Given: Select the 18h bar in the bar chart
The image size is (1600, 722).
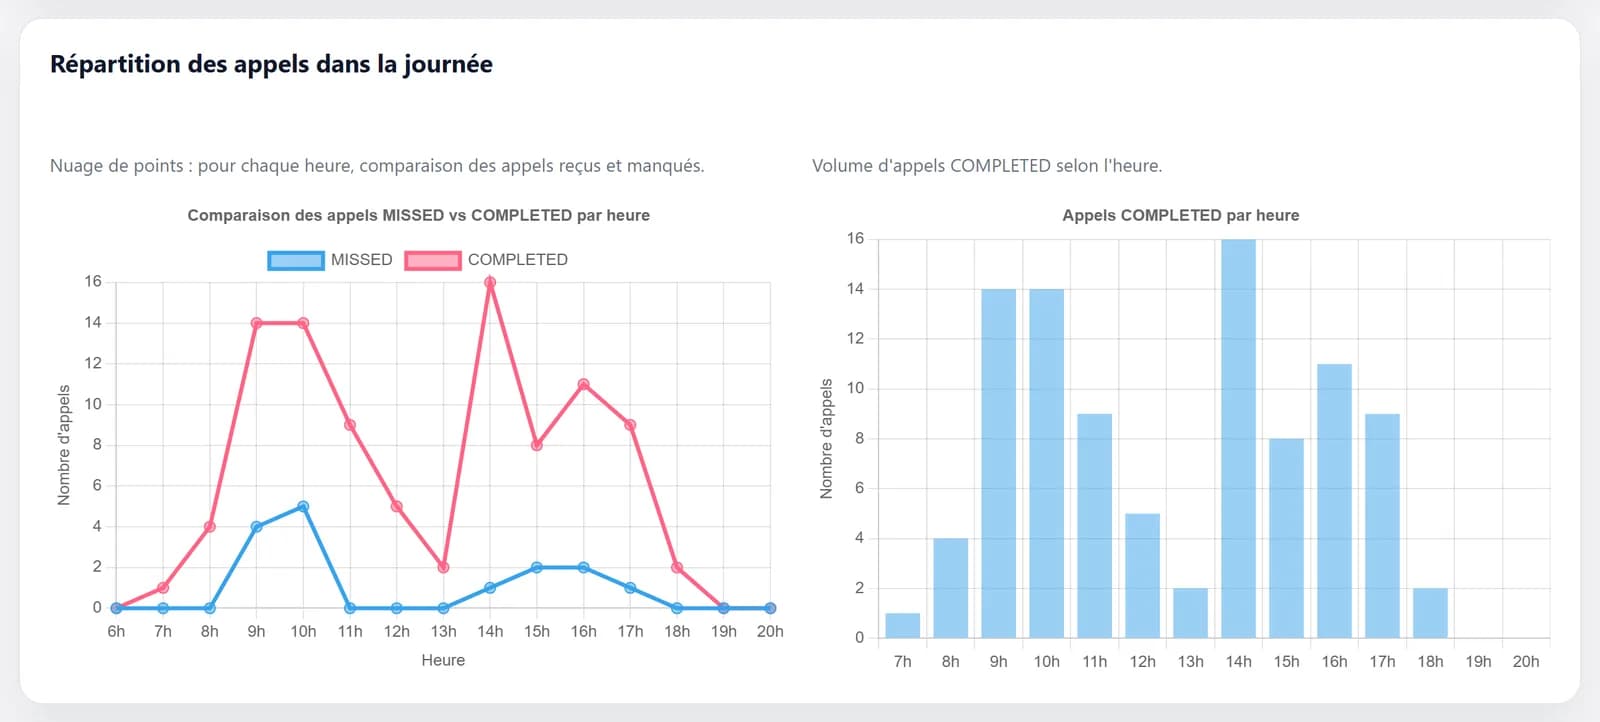Looking at the screenshot, I should (1430, 613).
